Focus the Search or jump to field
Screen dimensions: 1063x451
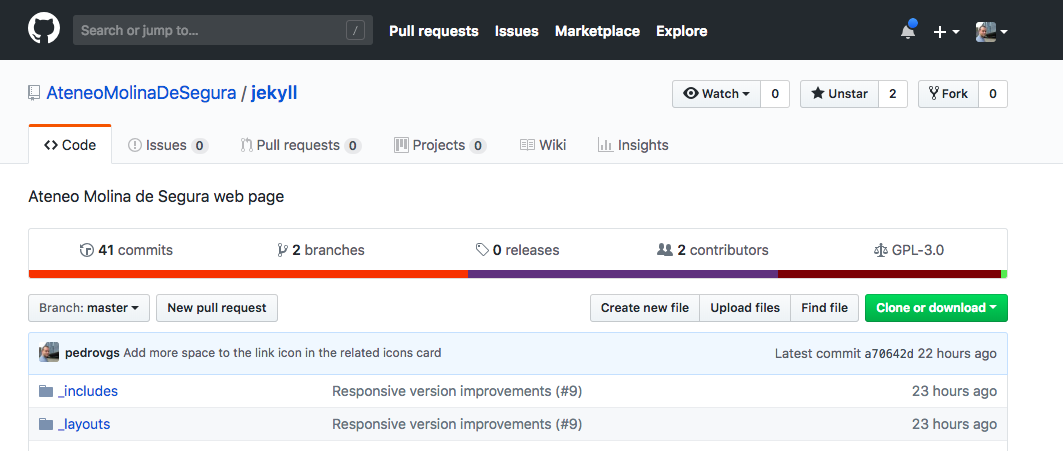click(x=210, y=31)
